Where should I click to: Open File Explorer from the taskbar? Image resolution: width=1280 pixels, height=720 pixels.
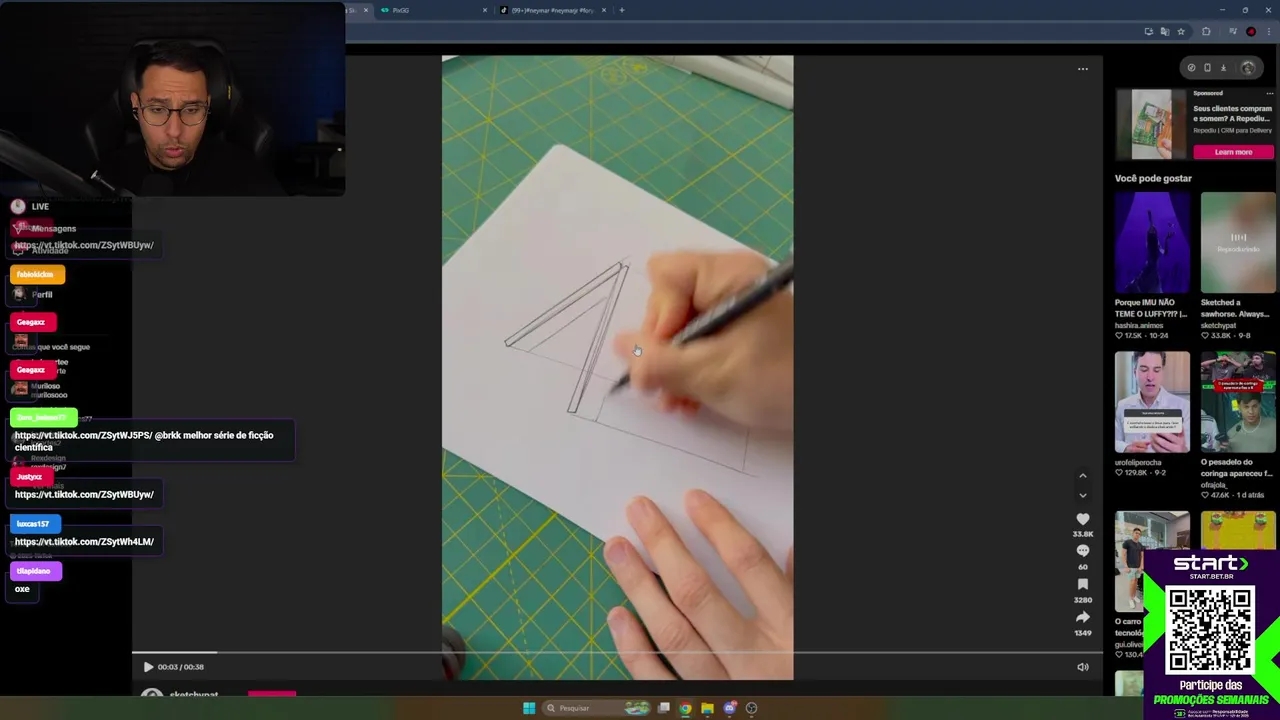707,708
